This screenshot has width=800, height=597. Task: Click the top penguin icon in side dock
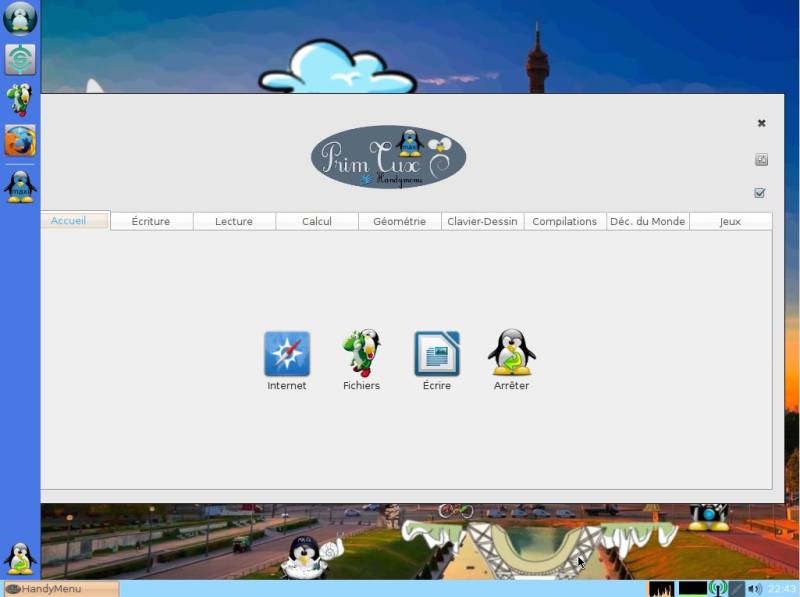tap(20, 18)
